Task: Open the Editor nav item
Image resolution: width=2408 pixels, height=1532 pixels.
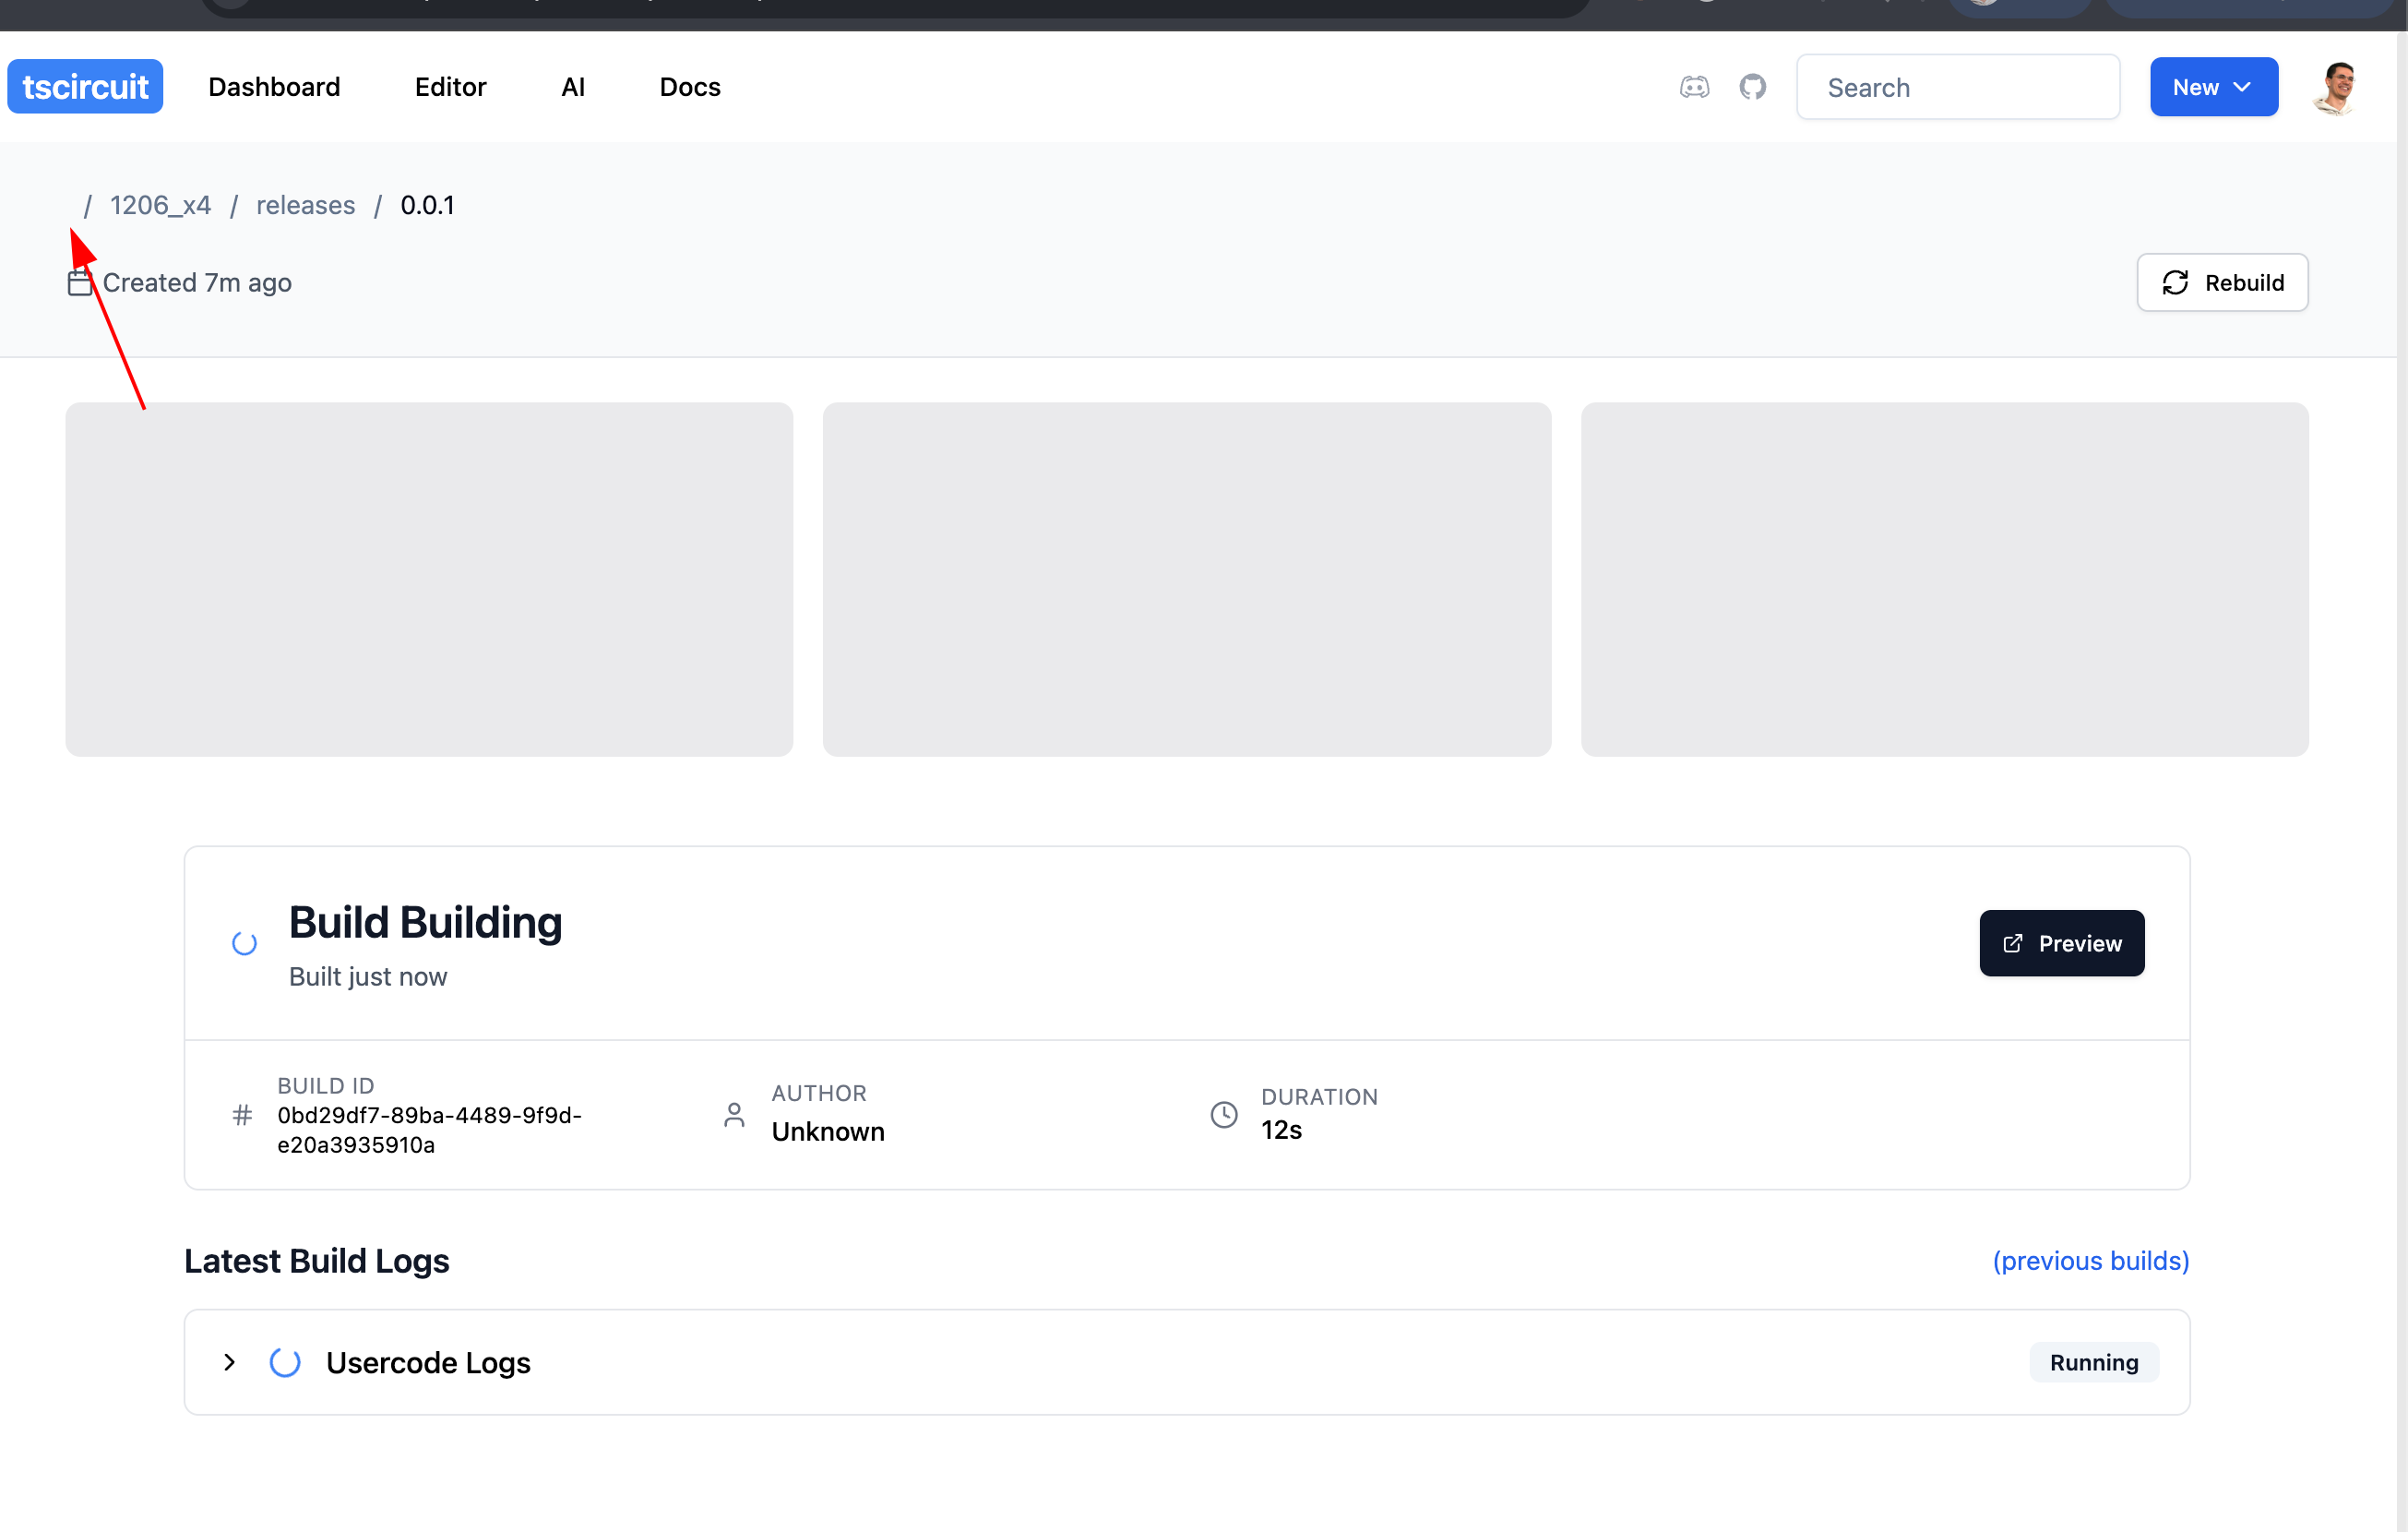Action: [x=450, y=87]
